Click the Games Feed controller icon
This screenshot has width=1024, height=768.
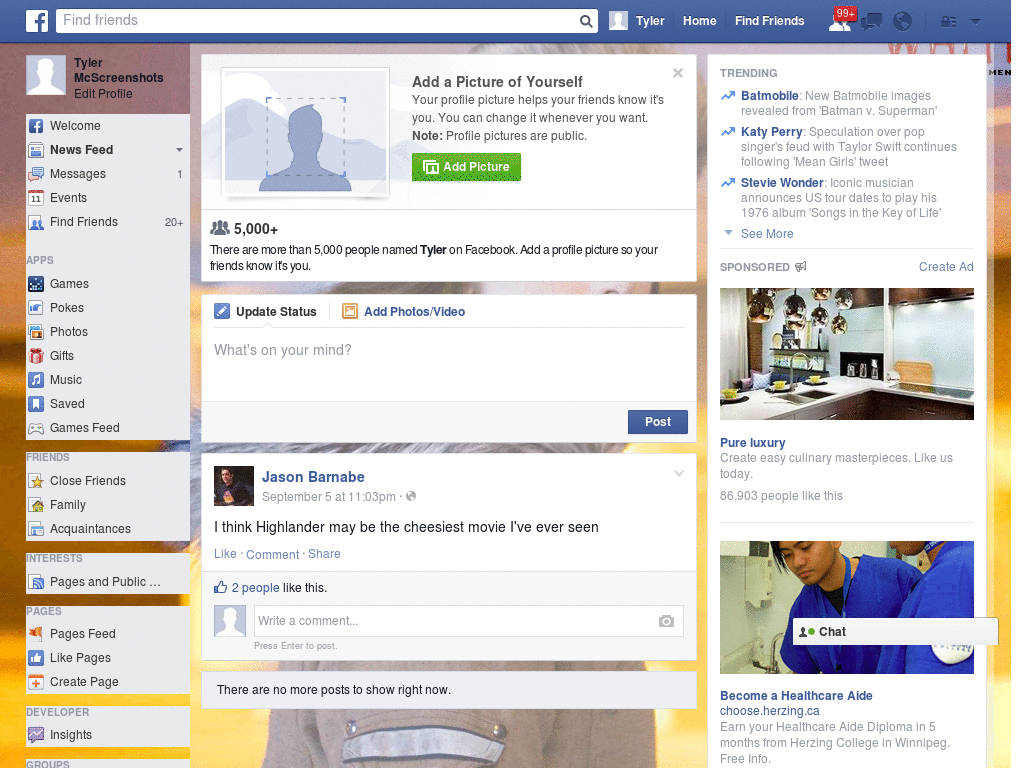(x=36, y=428)
